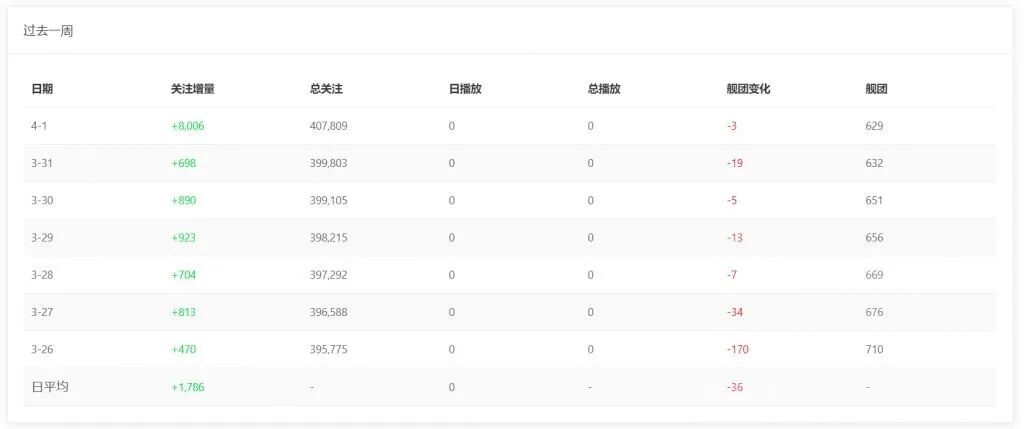Click the +890 follower gain value

tap(184, 200)
